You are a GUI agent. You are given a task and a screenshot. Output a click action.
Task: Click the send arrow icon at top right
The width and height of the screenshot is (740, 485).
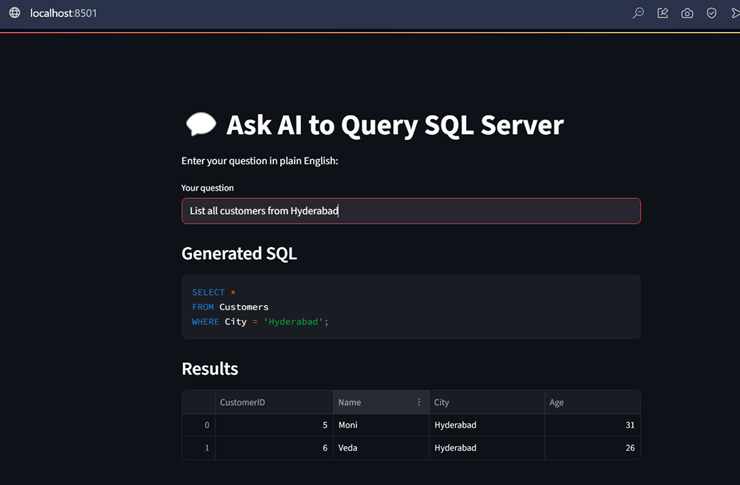pyautogui.click(x=734, y=13)
